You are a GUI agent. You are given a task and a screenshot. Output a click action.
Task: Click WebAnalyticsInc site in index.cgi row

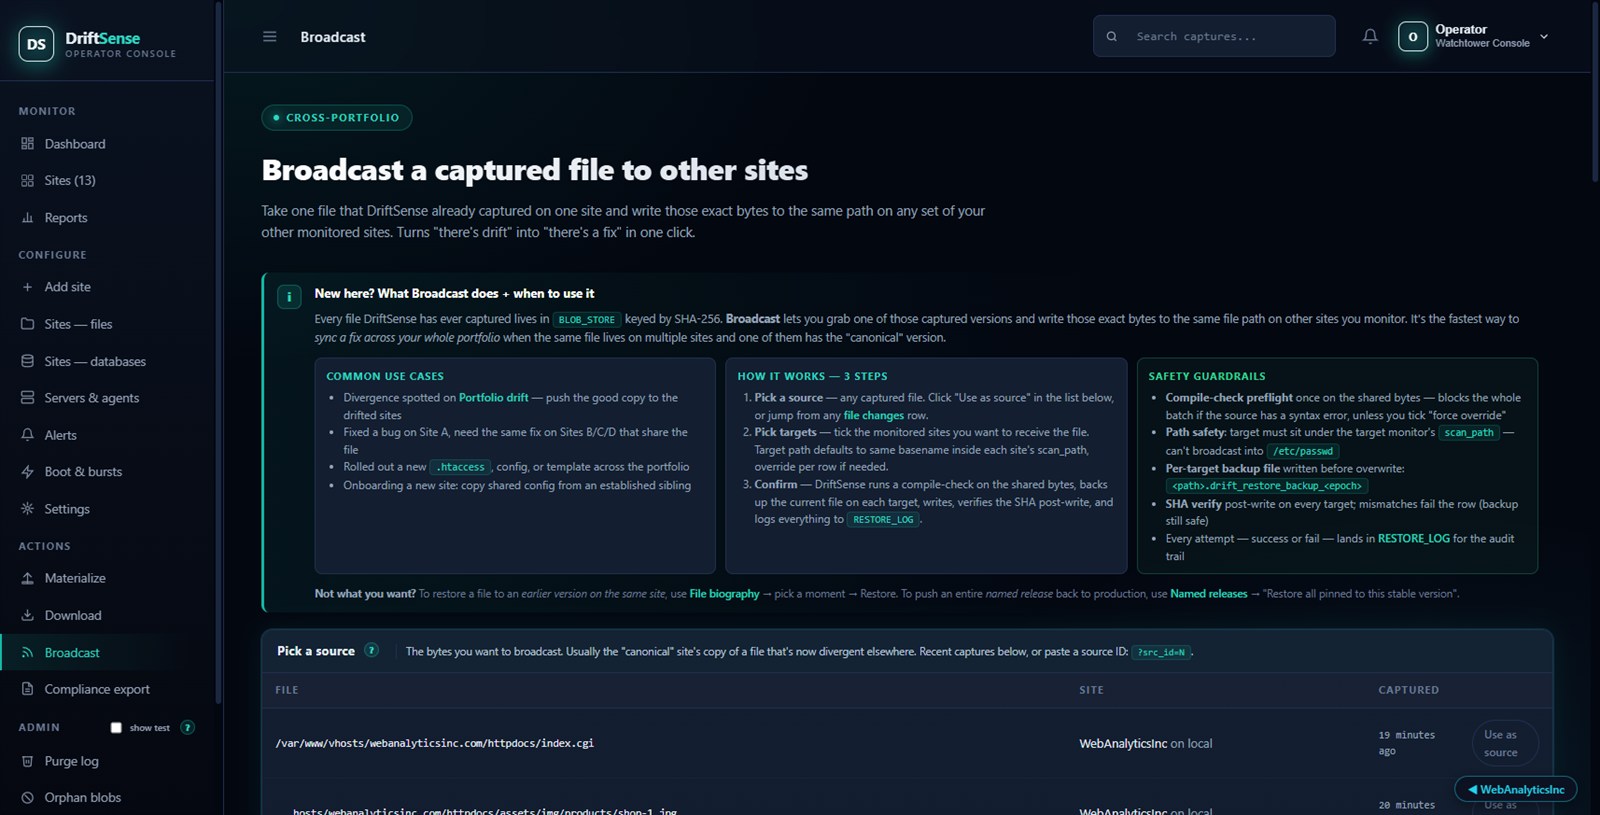click(x=1123, y=744)
